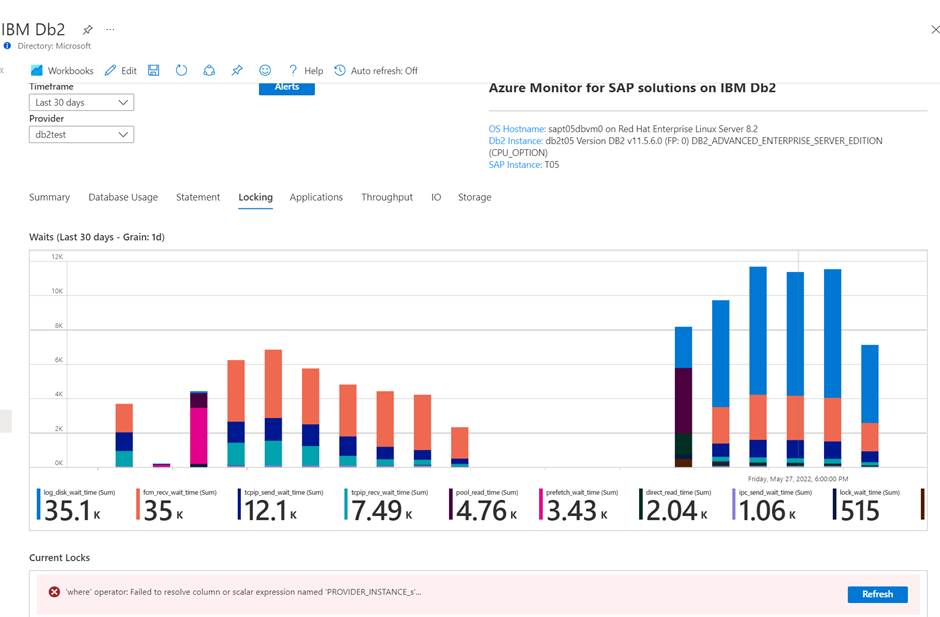Click the toolbar pin icon
Viewport: 940px width, 617px height.
(237, 71)
